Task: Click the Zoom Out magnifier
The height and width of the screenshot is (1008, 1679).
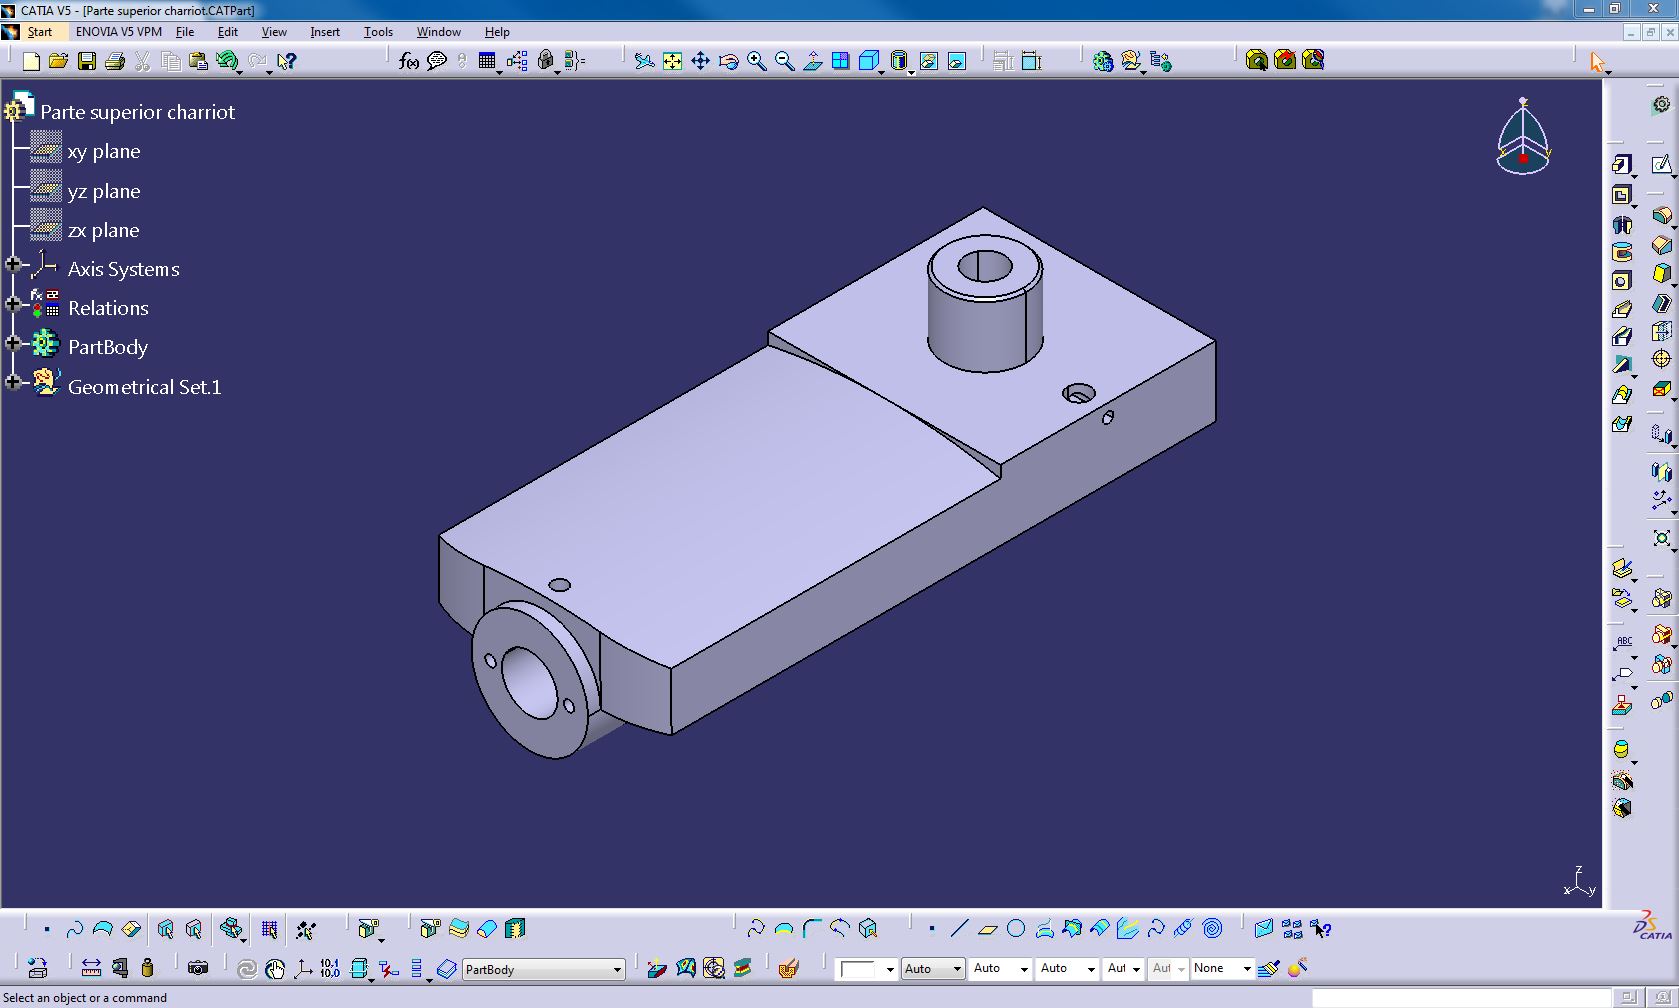Action: tap(784, 62)
